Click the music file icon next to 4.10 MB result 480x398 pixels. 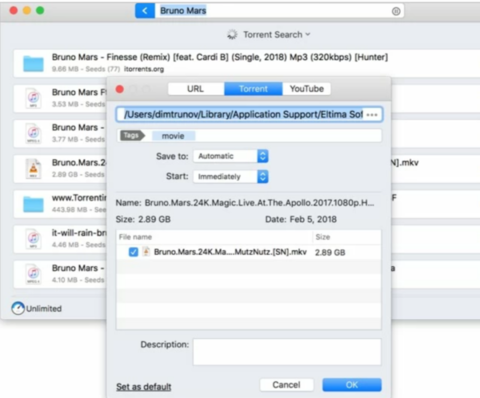tap(33, 274)
